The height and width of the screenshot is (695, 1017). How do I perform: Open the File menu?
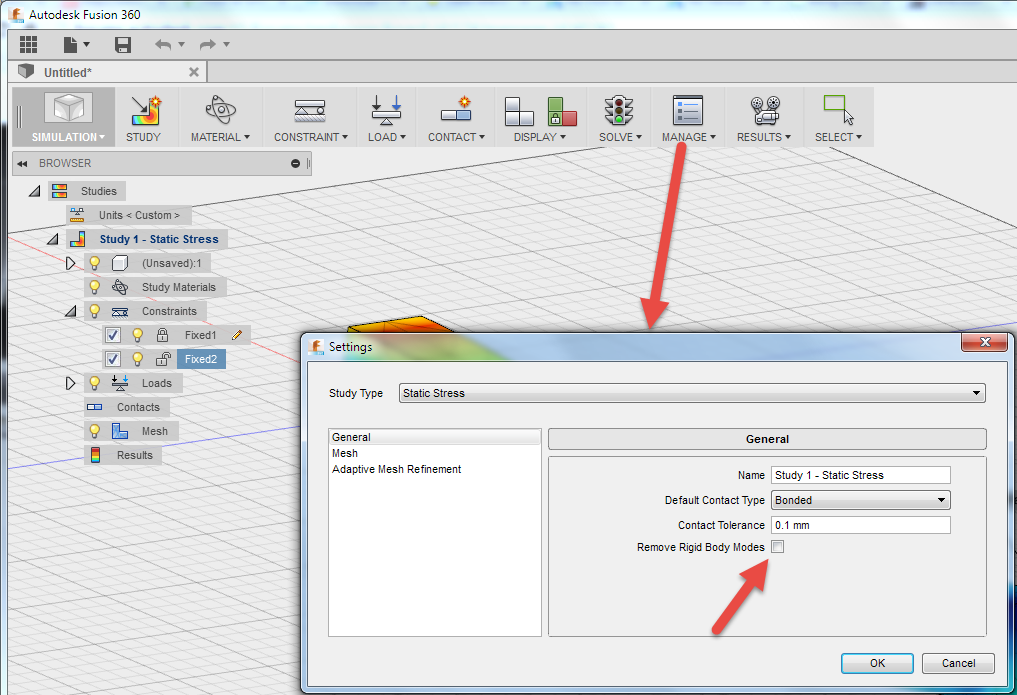pyautogui.click(x=71, y=44)
